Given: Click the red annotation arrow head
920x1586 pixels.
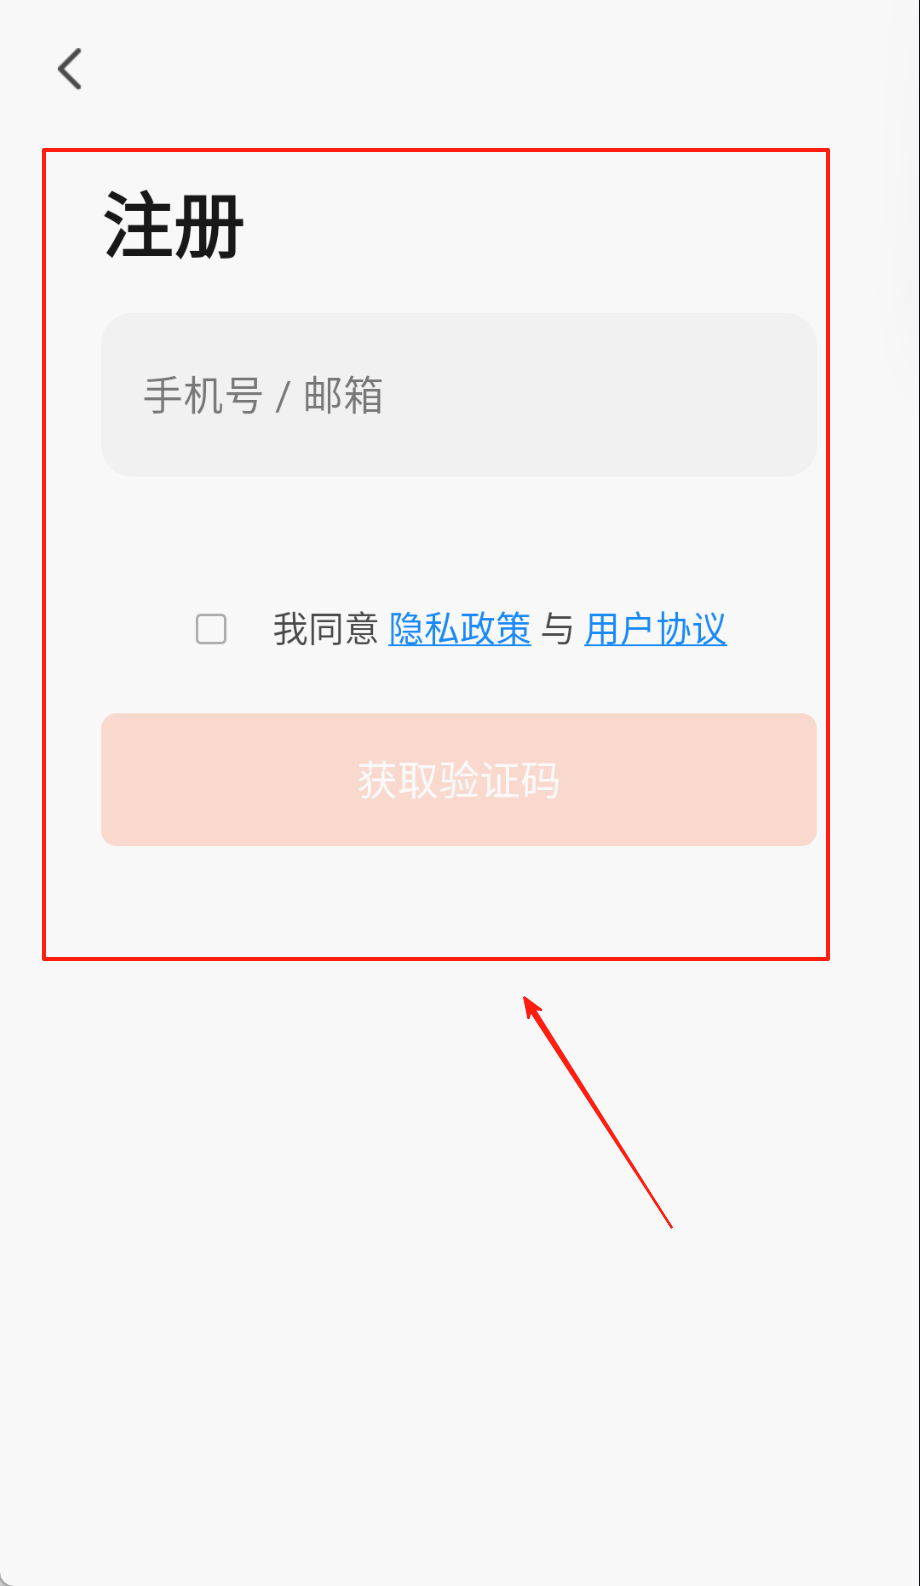Looking at the screenshot, I should 532,1006.
